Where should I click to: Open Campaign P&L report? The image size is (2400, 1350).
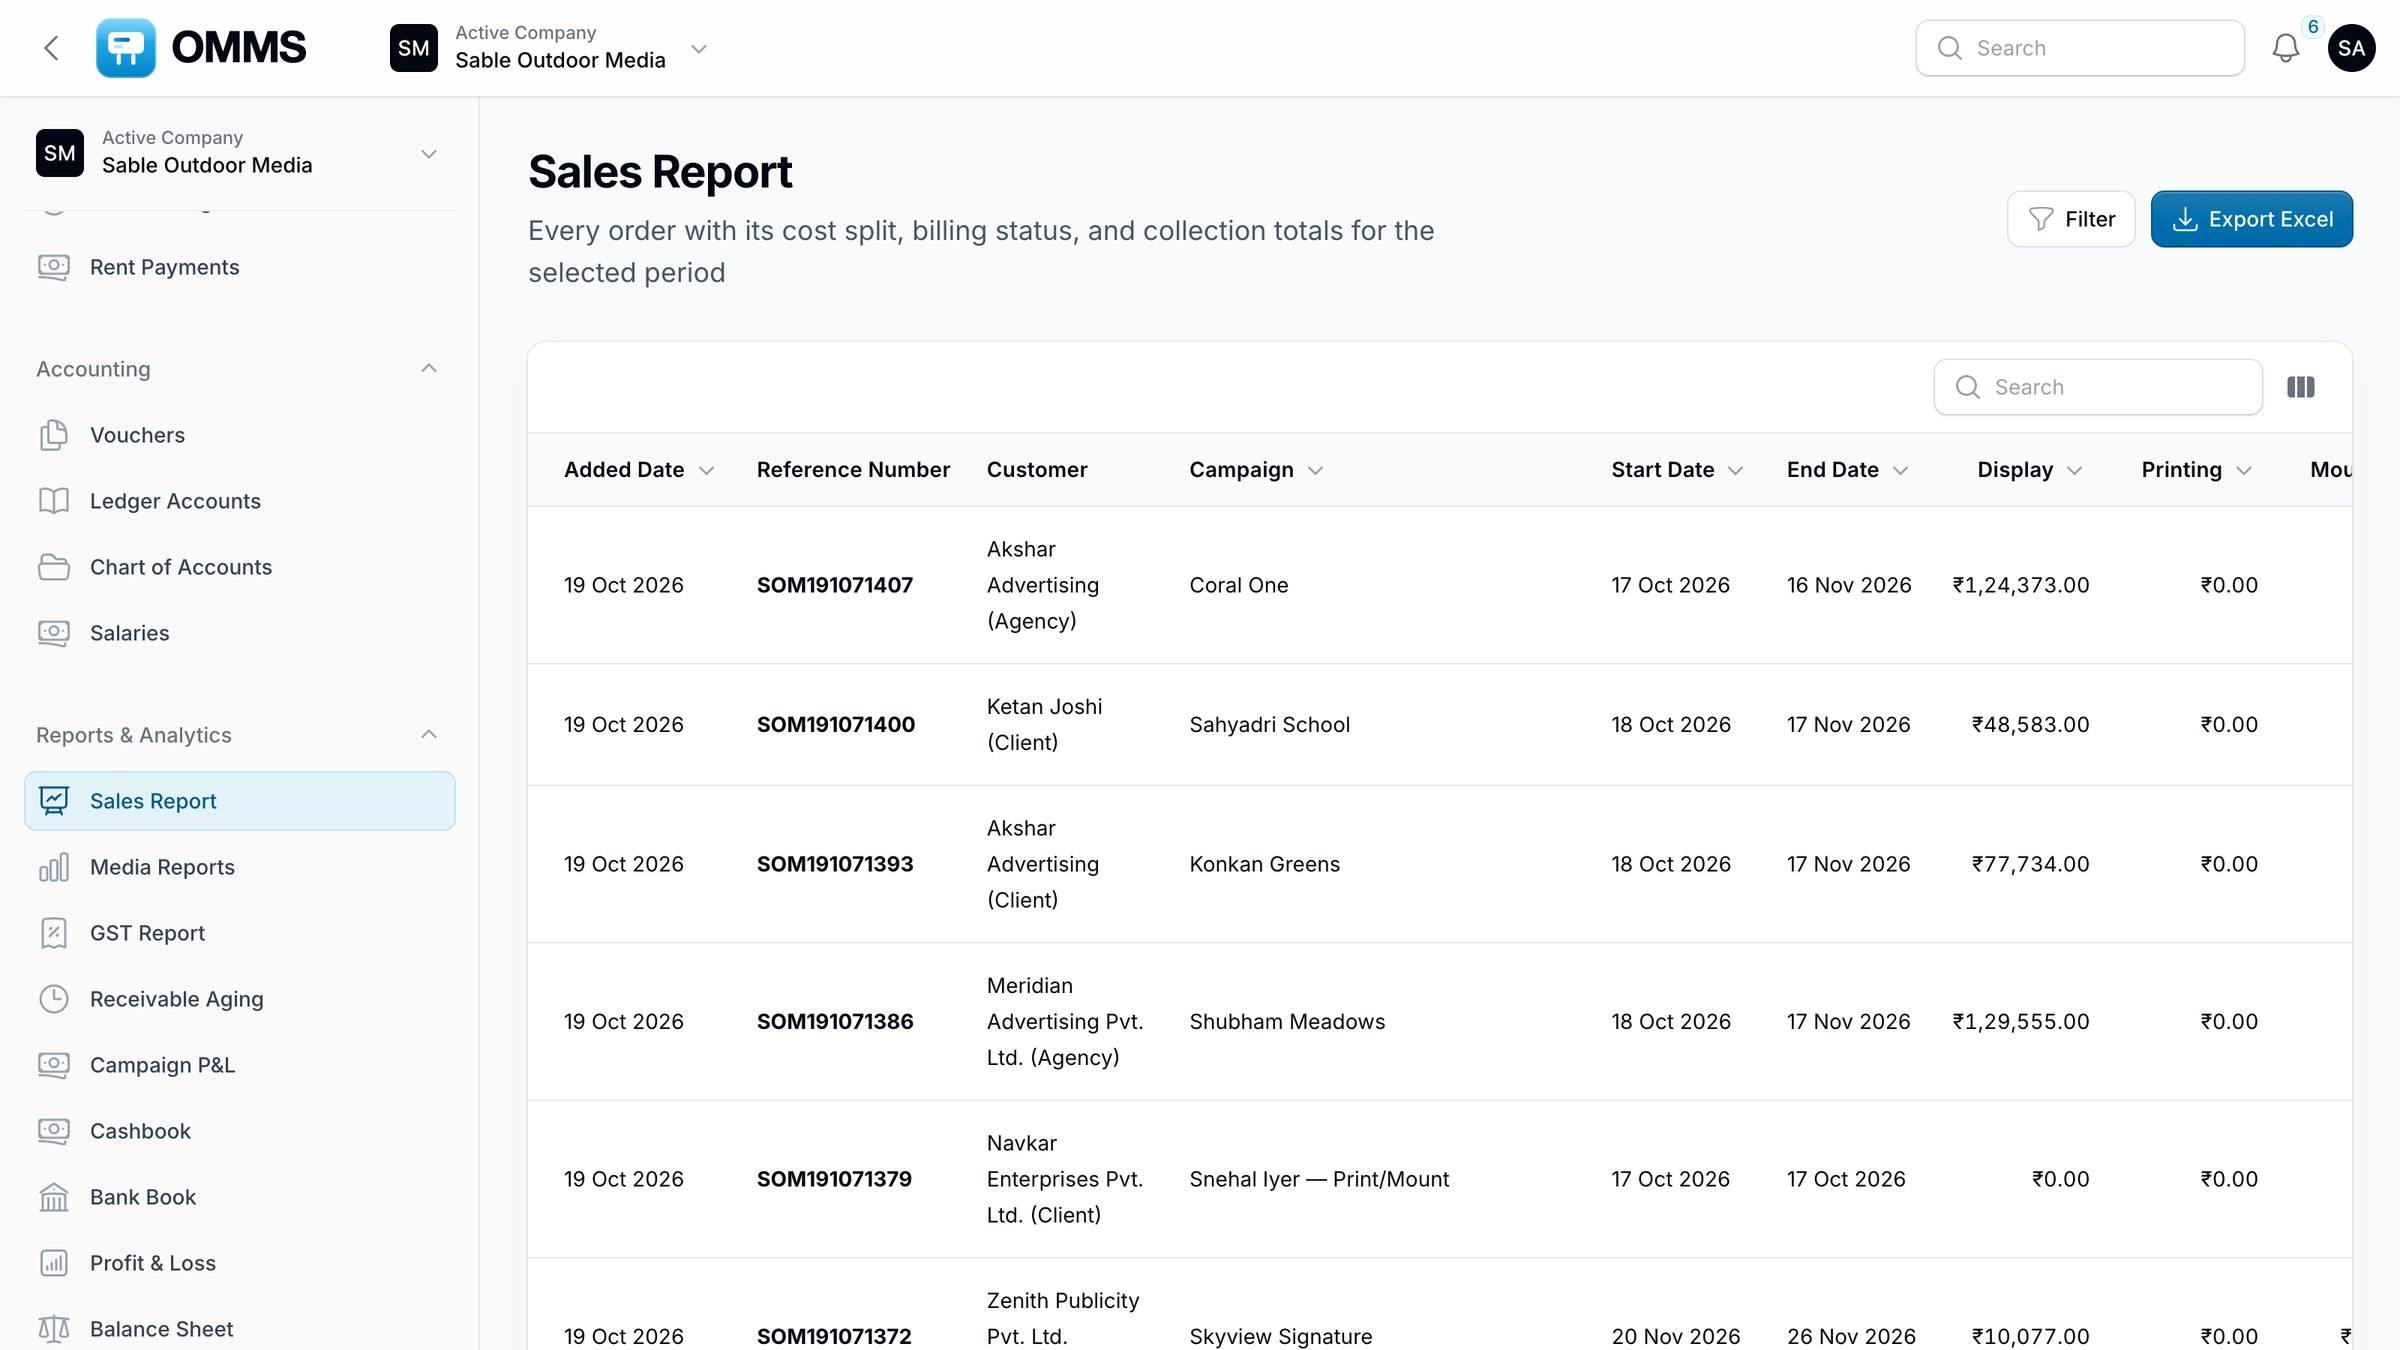point(240,1065)
